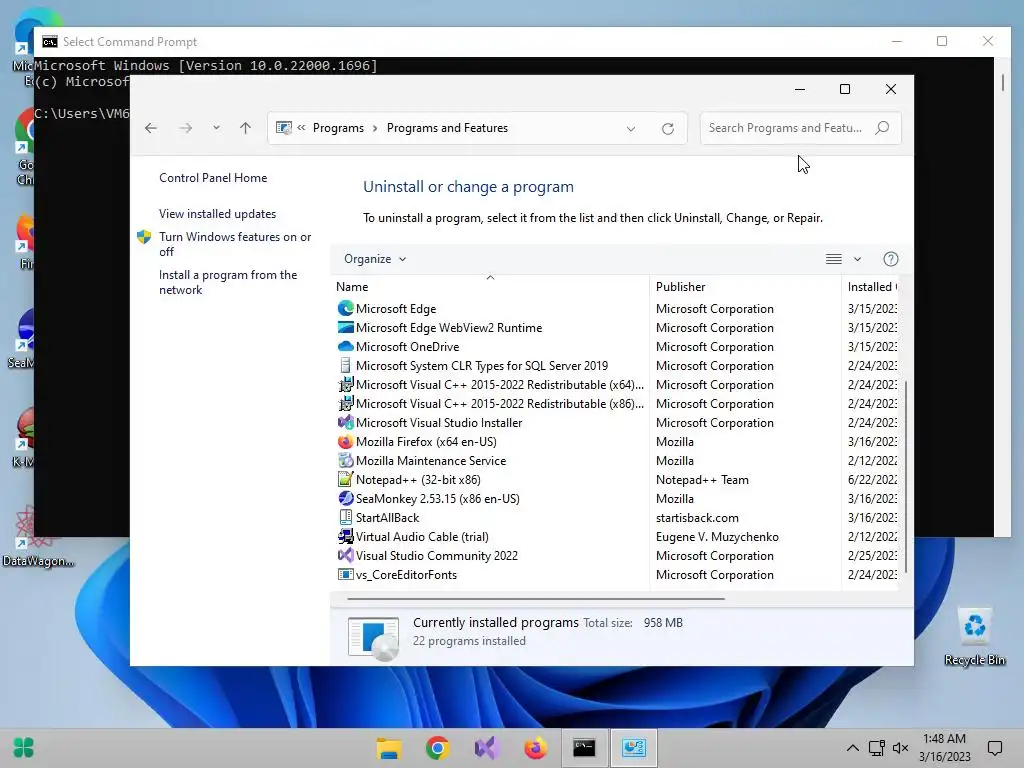Click the Visual C++ Redistributable (x86) icon
This screenshot has height=768, width=1024.
[x=345, y=403]
